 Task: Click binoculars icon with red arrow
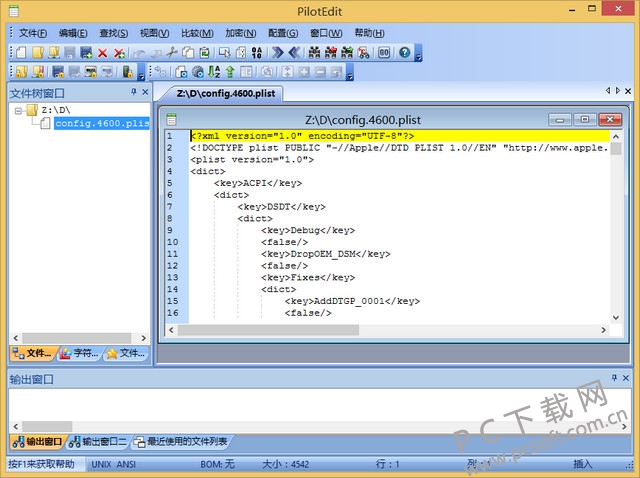coord(331,53)
